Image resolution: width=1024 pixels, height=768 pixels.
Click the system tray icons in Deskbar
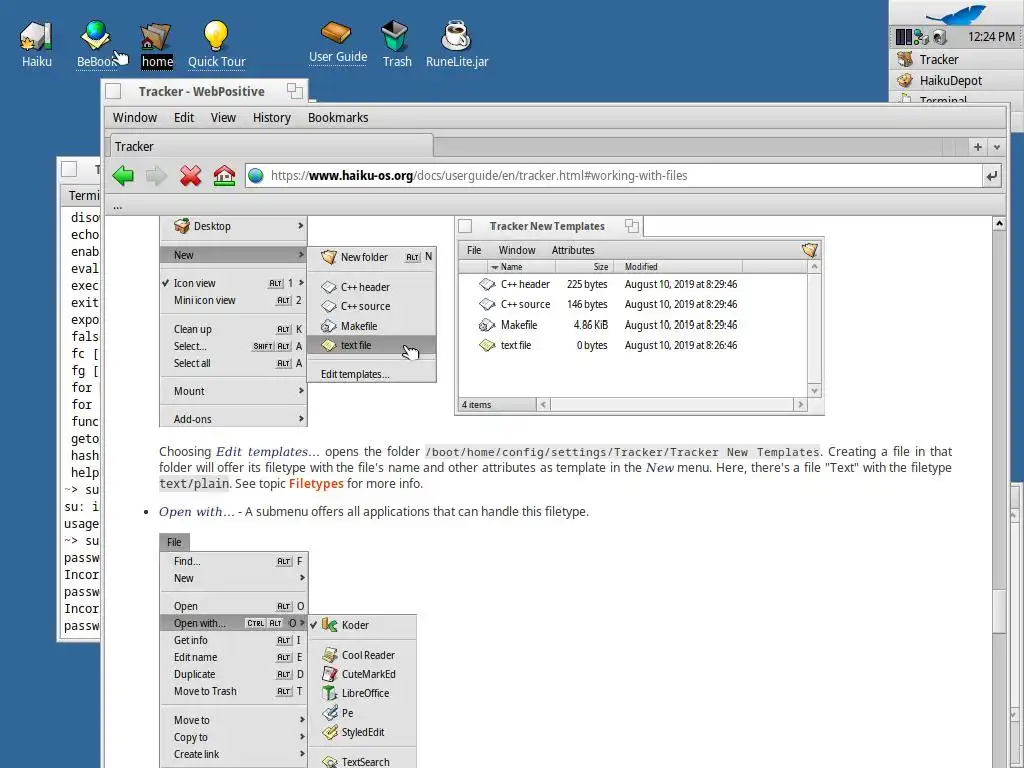coord(921,37)
